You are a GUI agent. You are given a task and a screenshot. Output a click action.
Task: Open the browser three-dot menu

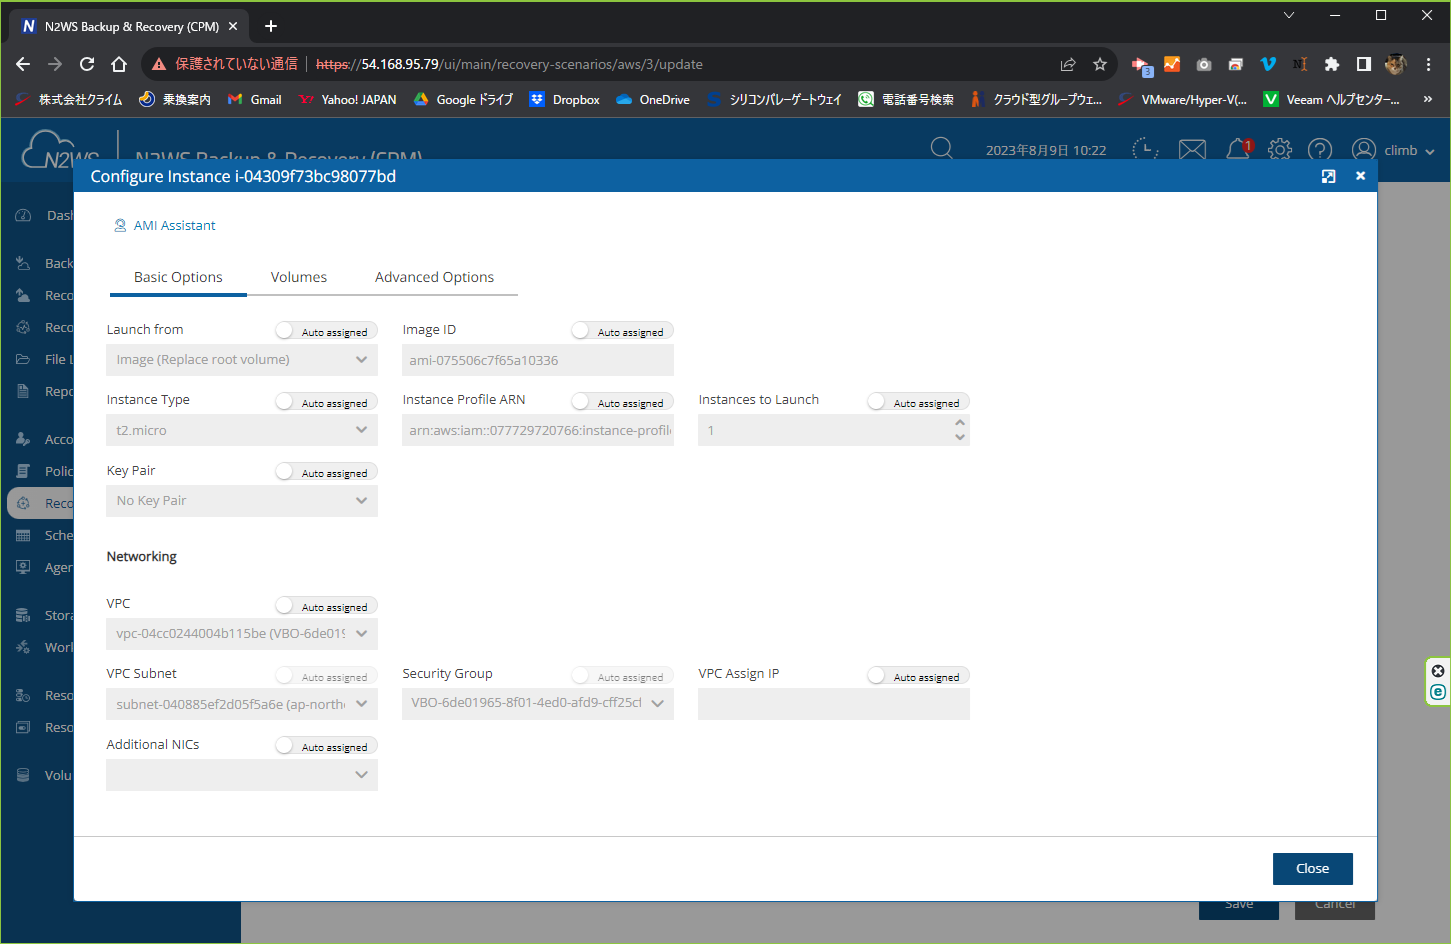[x=1428, y=64]
